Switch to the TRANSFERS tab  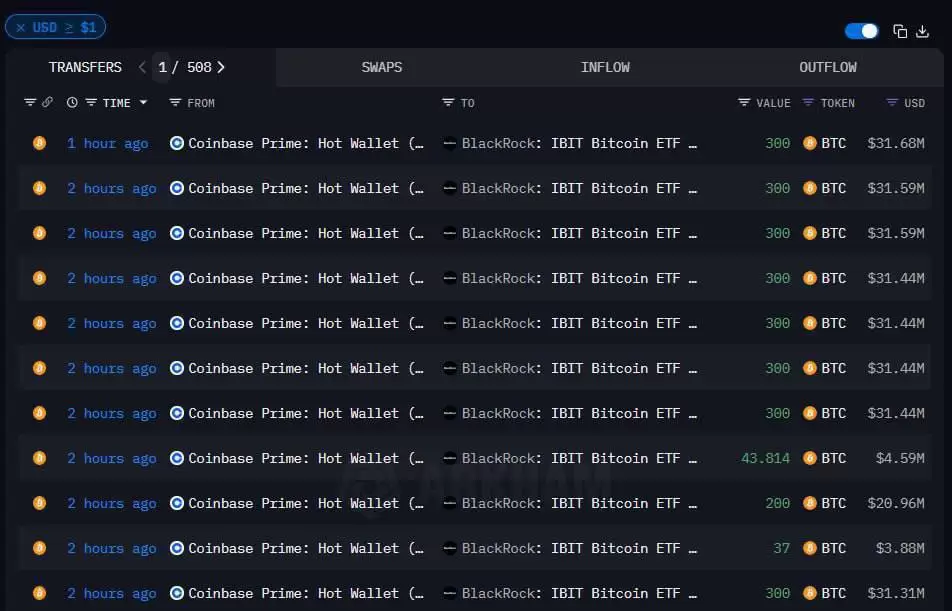pos(85,67)
